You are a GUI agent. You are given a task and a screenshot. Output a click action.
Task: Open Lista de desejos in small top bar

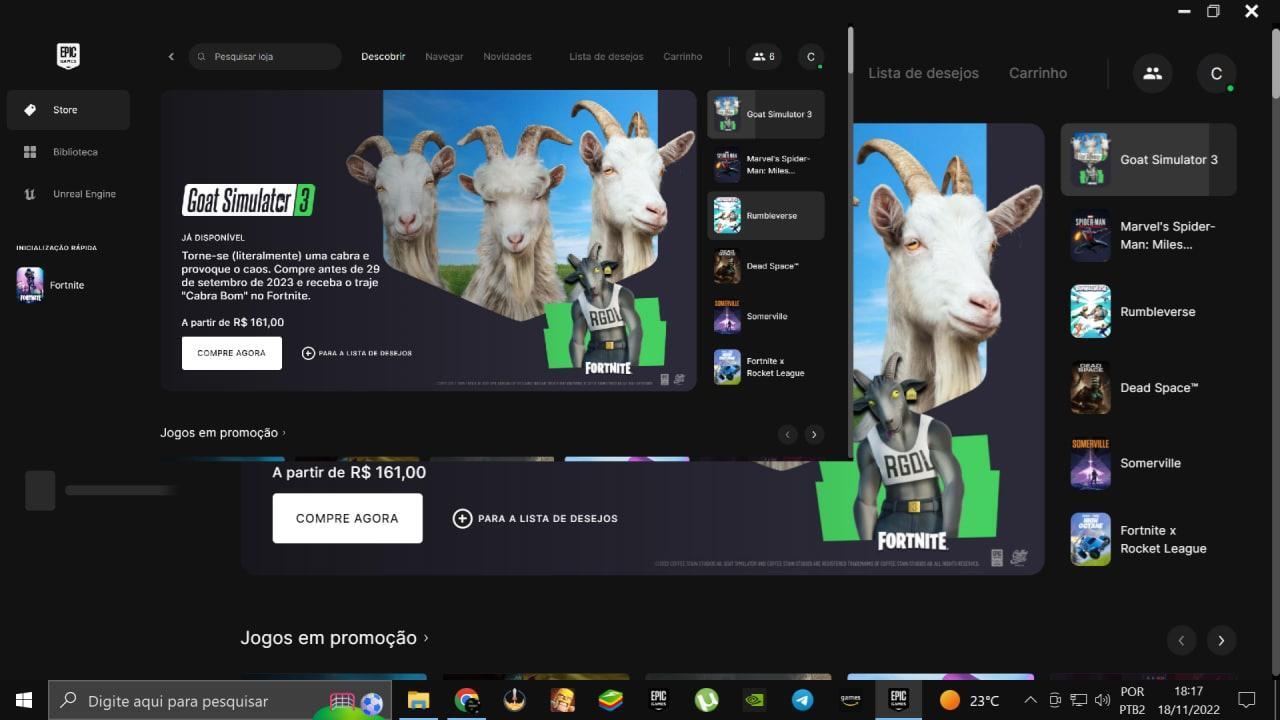[606, 57]
